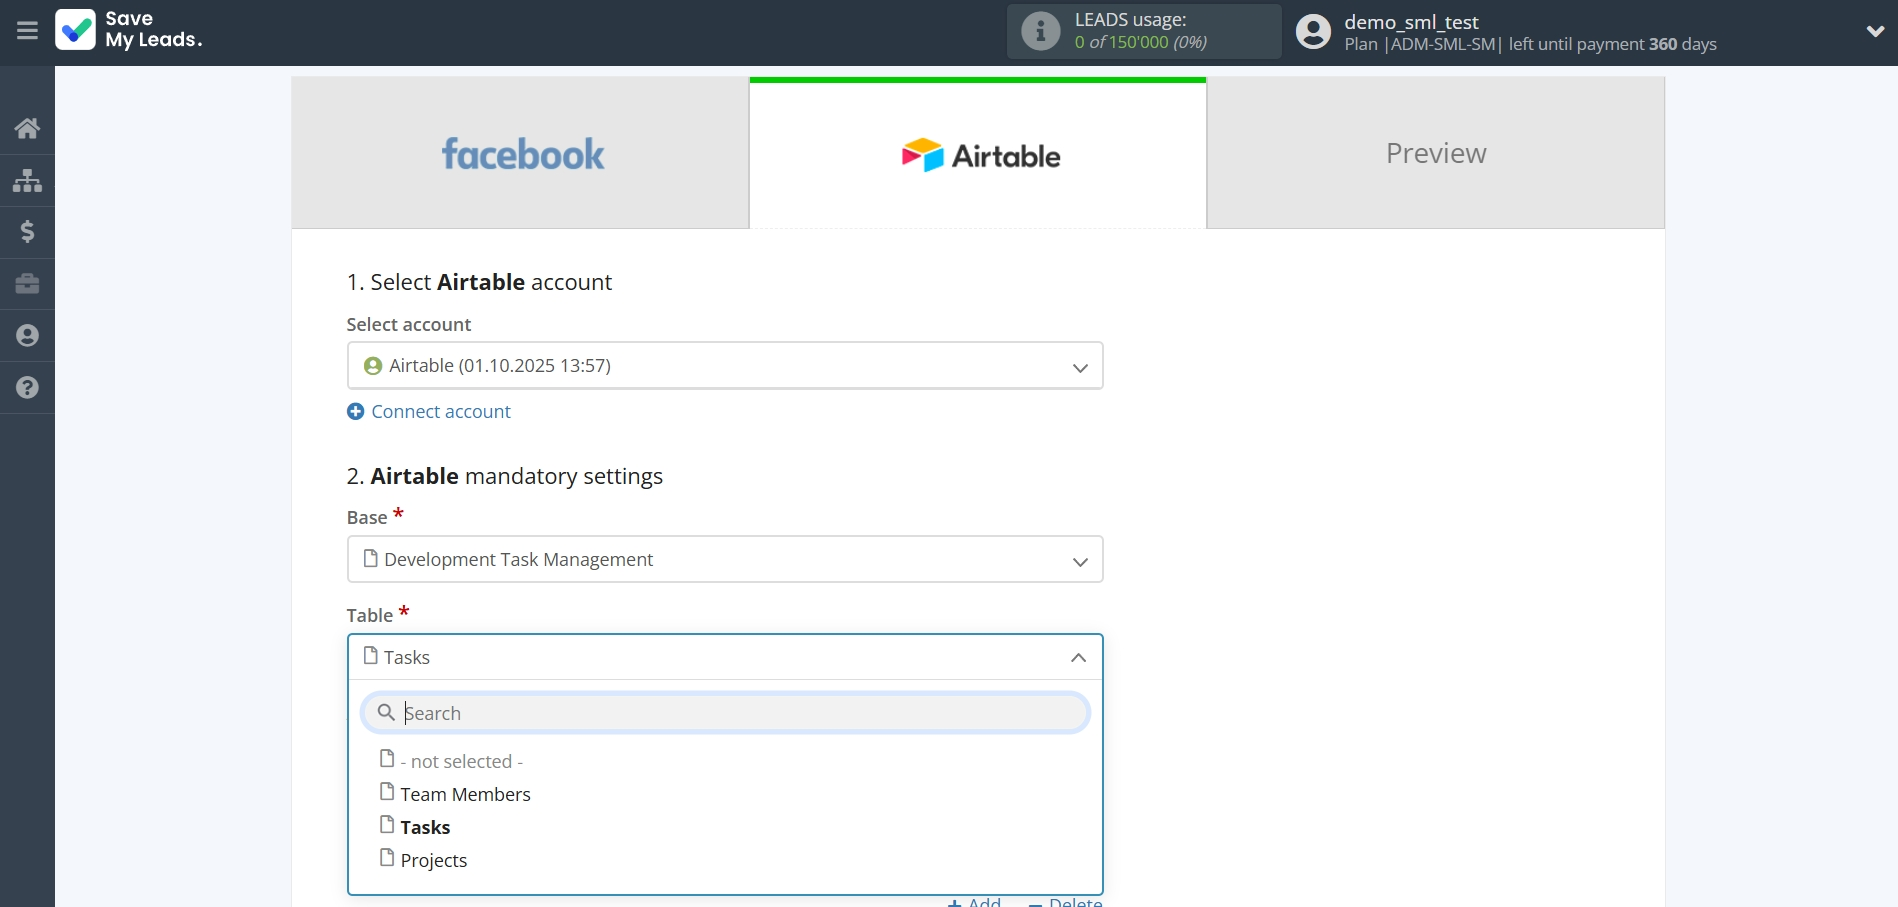Open the Select account dropdown
The width and height of the screenshot is (1898, 907).
click(724, 366)
